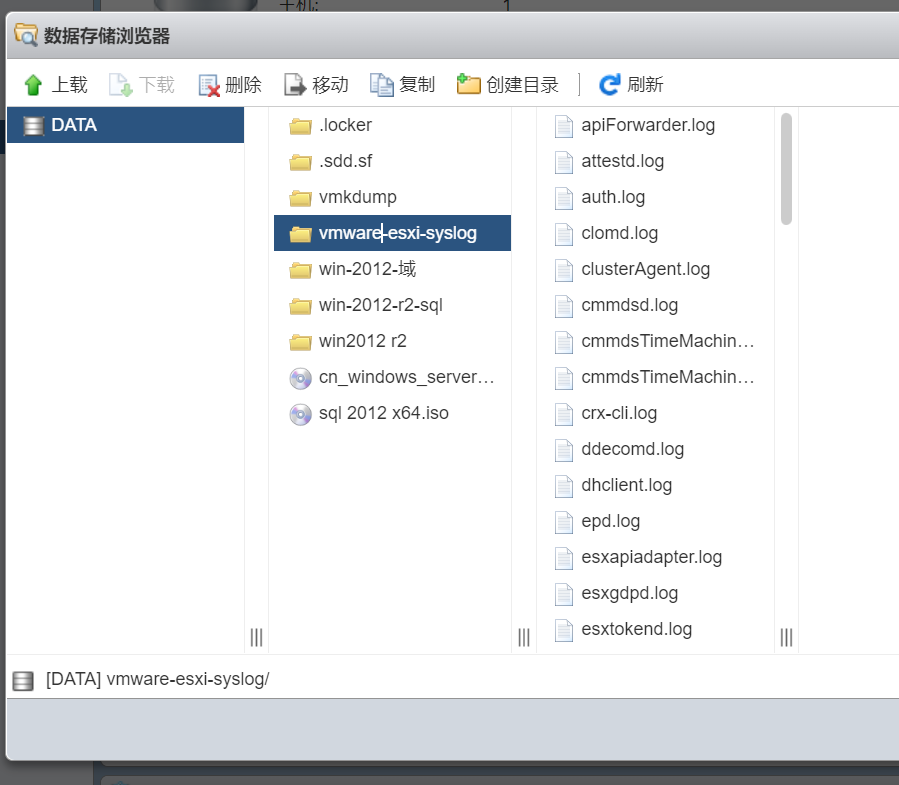Click datastore icon in the path bar
The height and width of the screenshot is (785, 899).
click(23, 681)
